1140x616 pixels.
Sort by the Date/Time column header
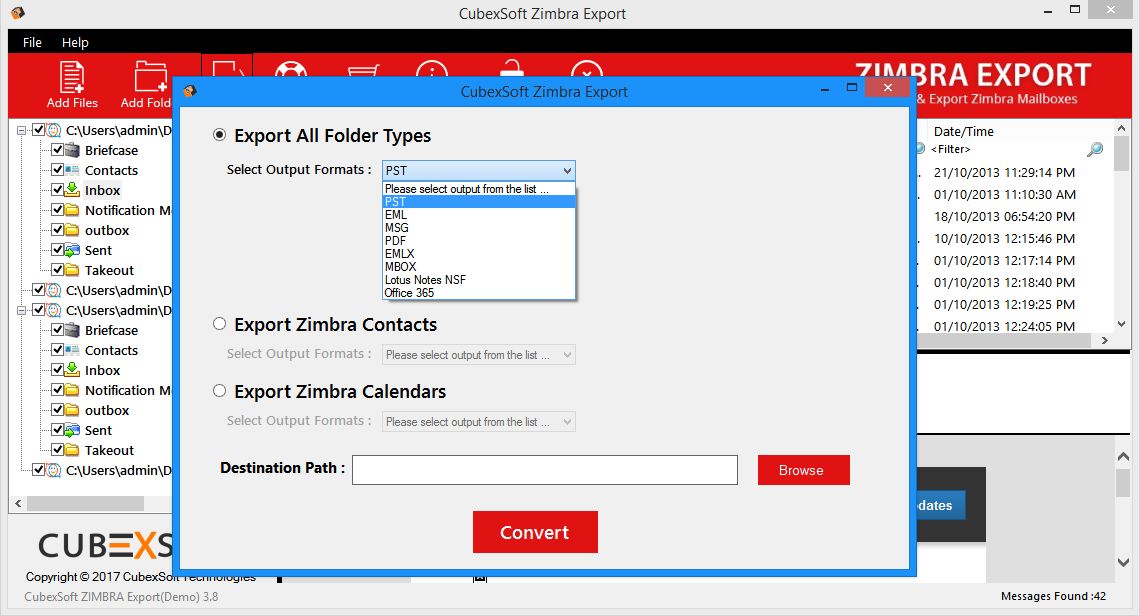[963, 132]
